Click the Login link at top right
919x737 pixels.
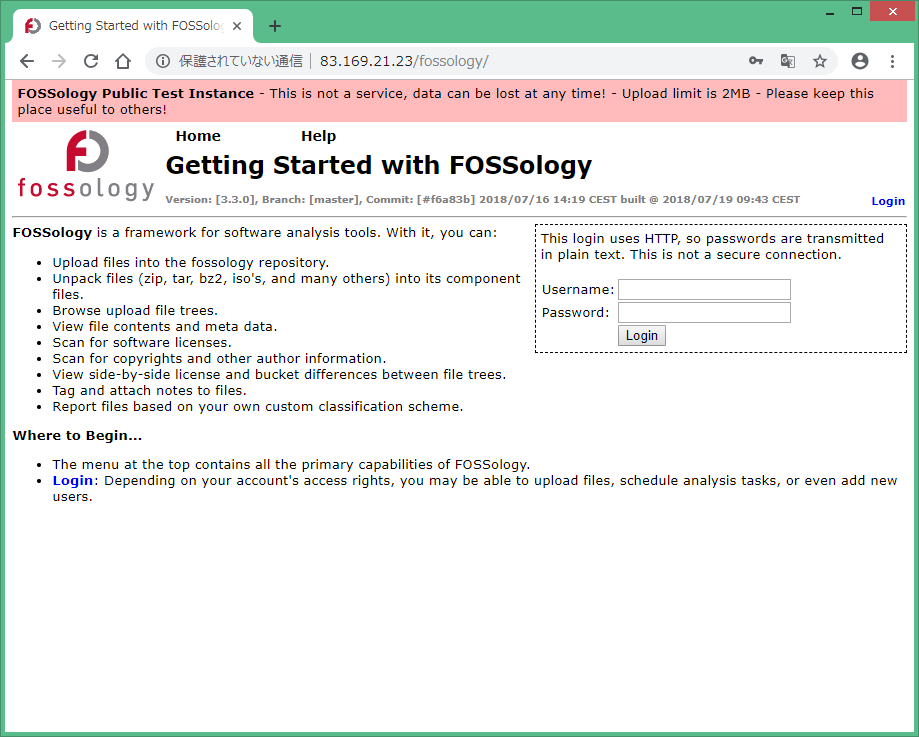(x=887, y=200)
